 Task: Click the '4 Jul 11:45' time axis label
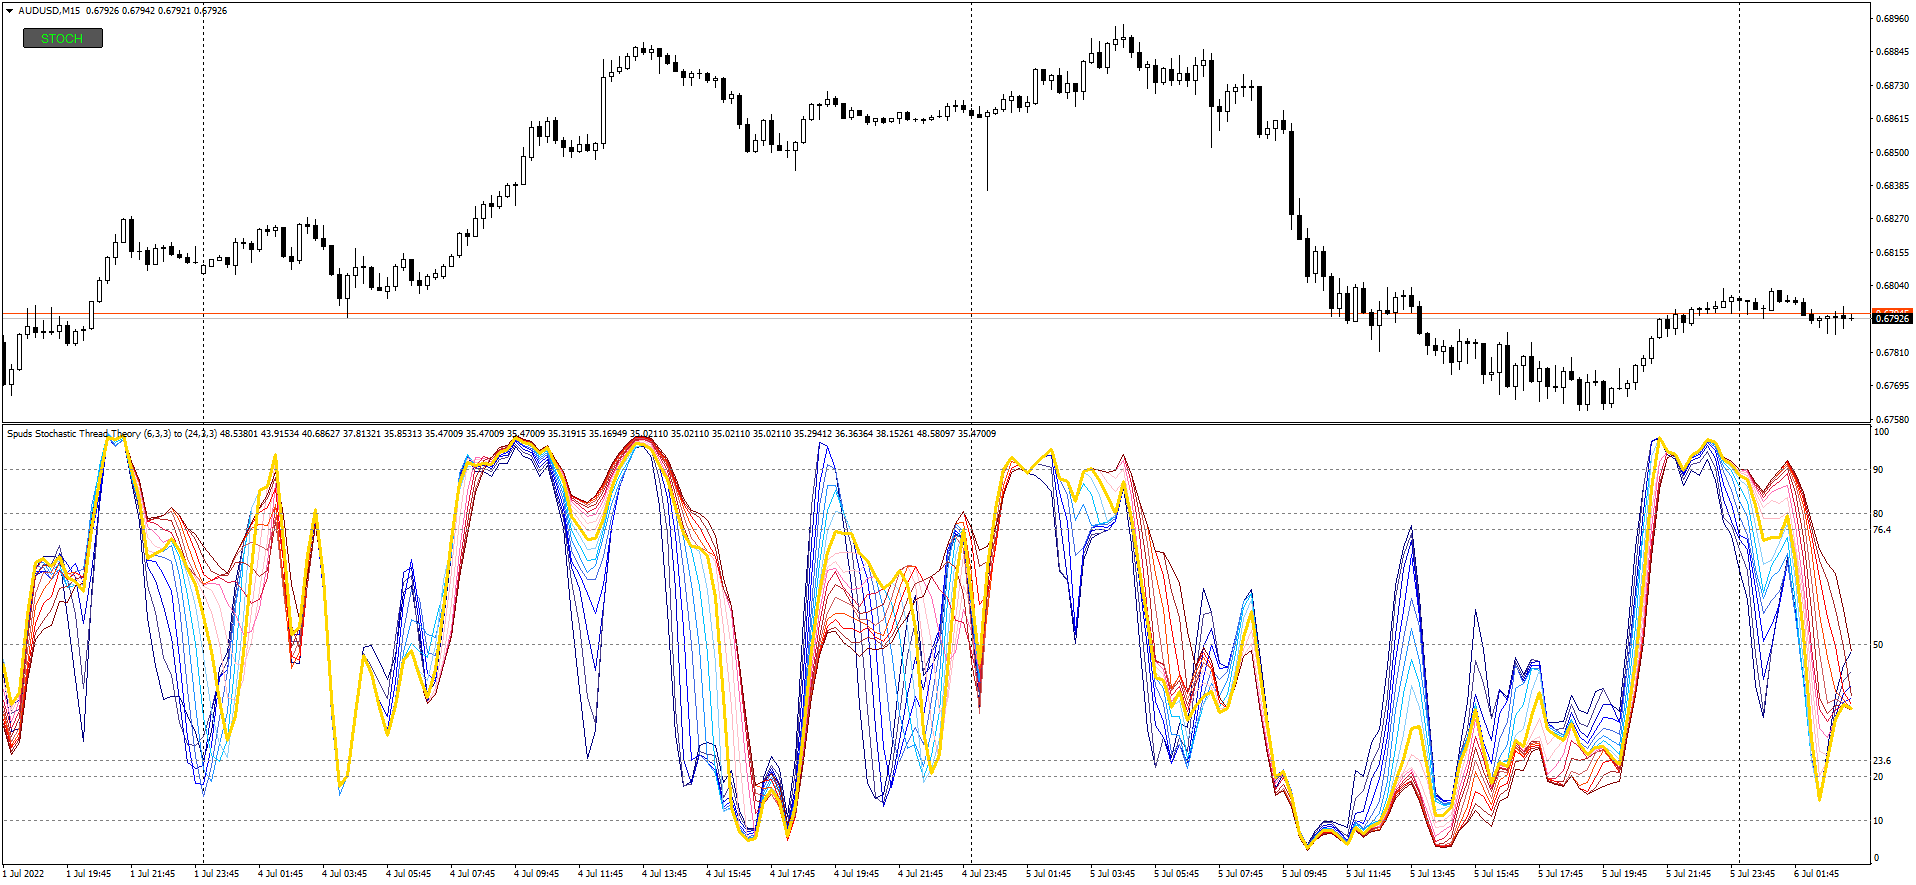[601, 874]
